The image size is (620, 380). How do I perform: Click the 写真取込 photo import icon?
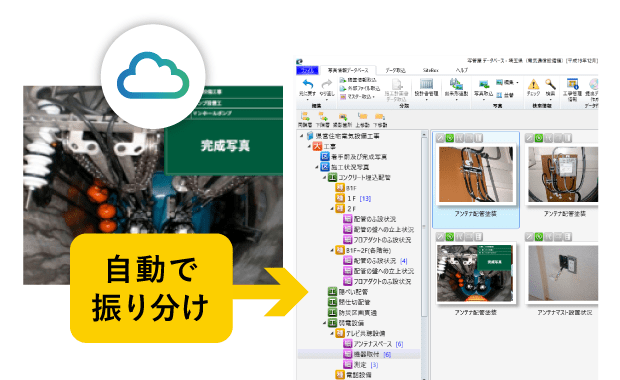click(483, 84)
